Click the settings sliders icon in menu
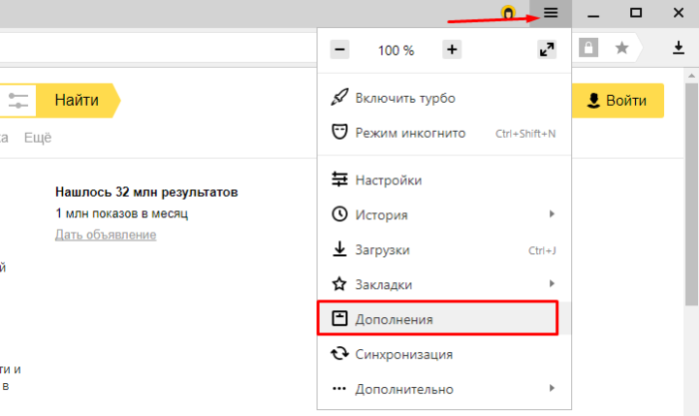Image resolution: width=699 pixels, height=416 pixels. [x=339, y=179]
